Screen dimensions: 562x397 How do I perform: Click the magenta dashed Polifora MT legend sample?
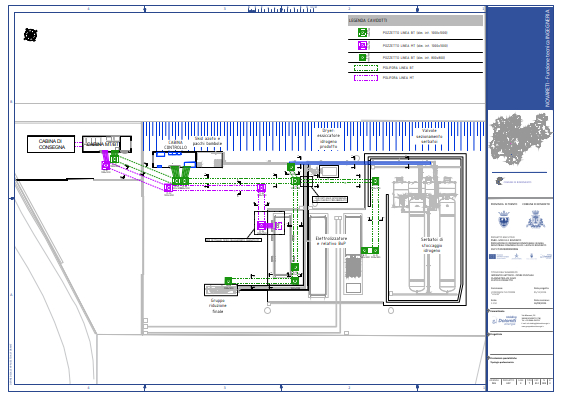[x=366, y=78]
